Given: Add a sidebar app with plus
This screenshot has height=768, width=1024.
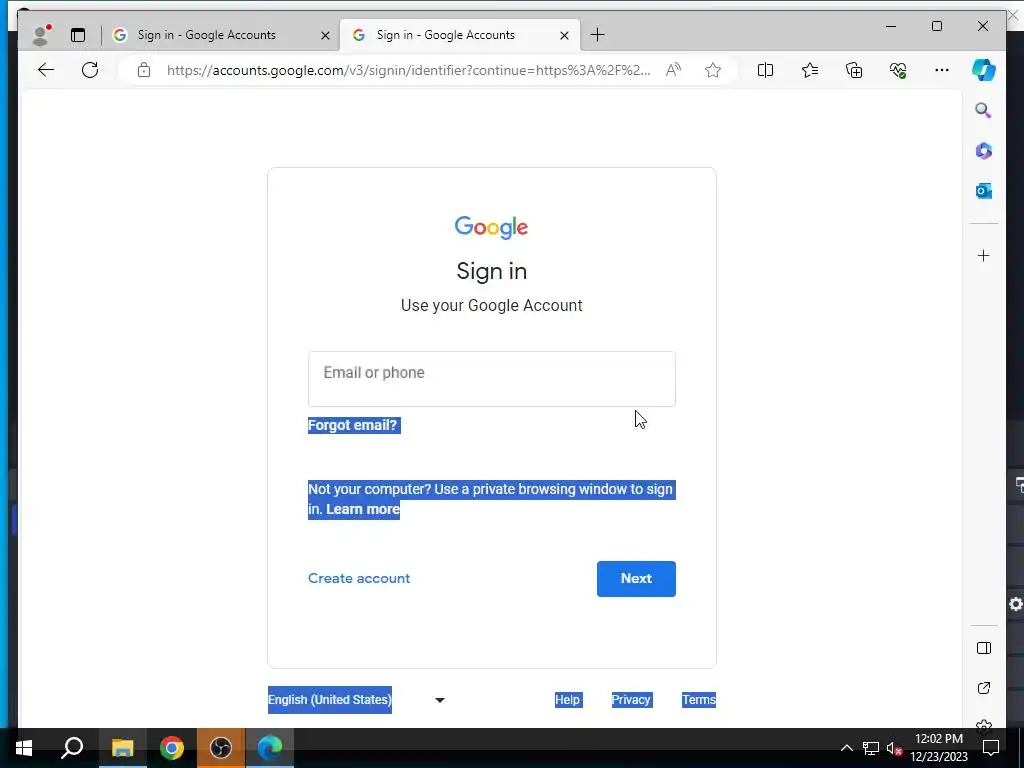Looking at the screenshot, I should tap(984, 255).
